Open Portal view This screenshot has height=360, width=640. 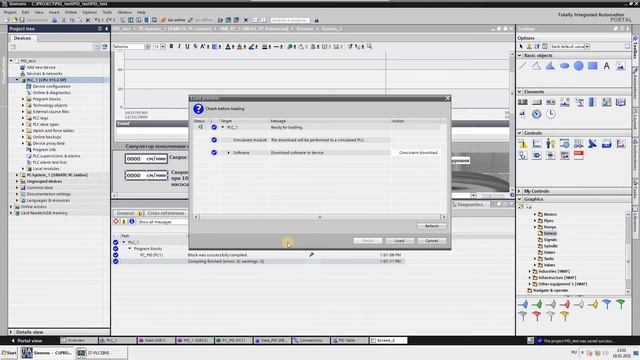pyautogui.click(x=27, y=340)
